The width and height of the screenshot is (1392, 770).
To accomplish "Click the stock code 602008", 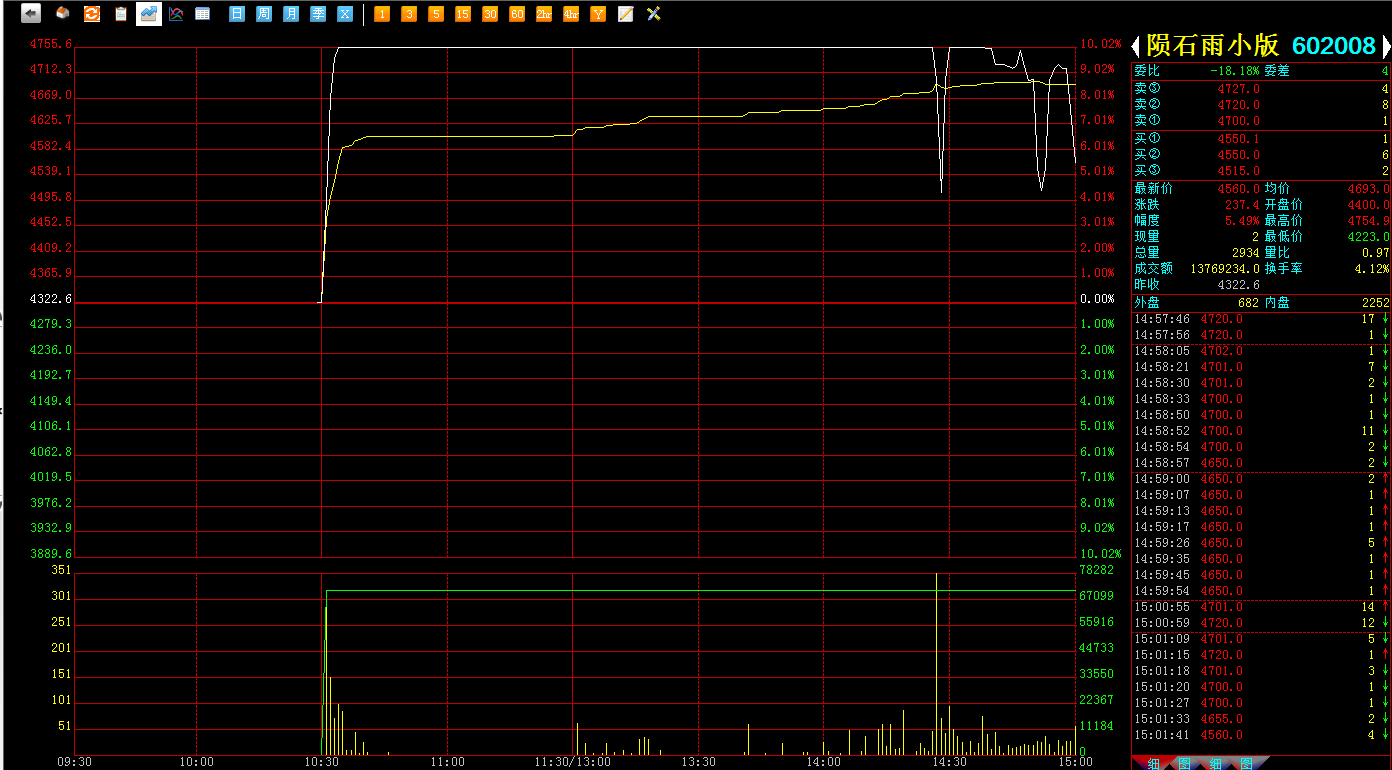I will coord(1334,46).
